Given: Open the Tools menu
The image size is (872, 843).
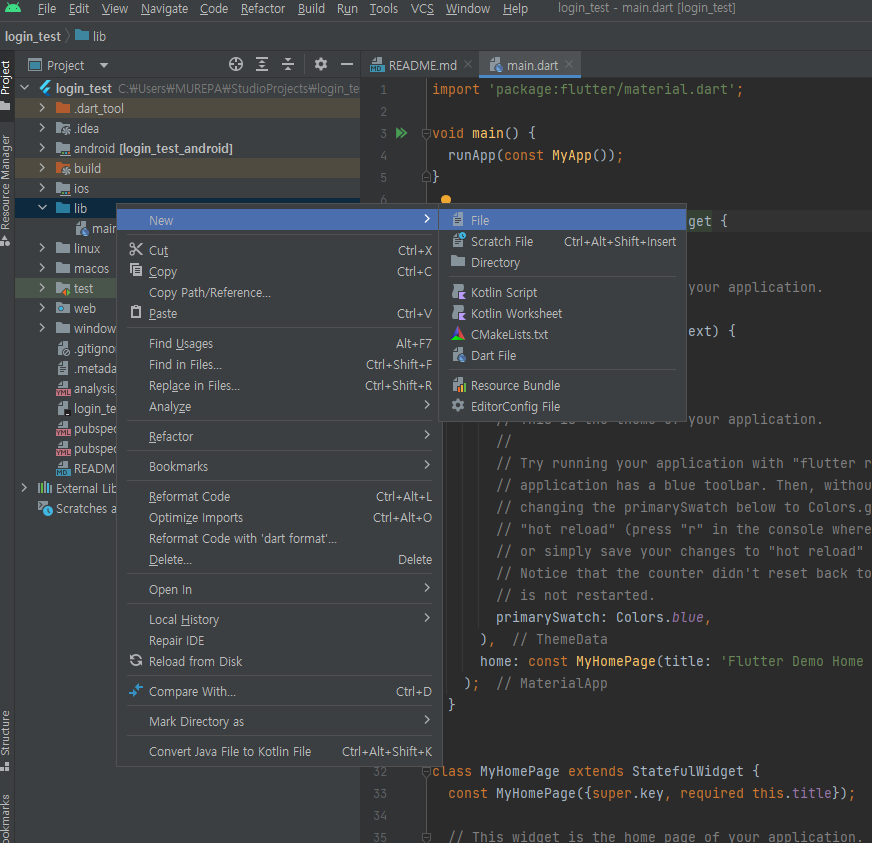Looking at the screenshot, I should pyautogui.click(x=384, y=9).
